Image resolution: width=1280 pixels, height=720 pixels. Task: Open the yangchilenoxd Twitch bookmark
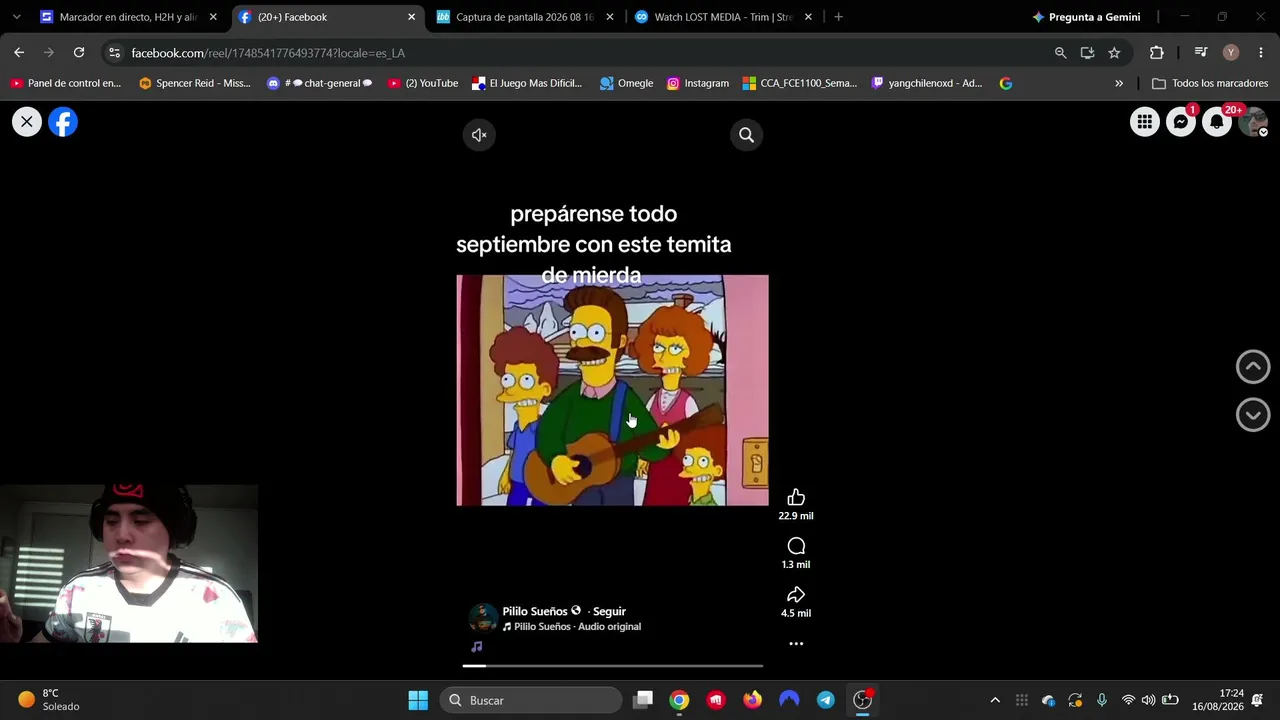pos(927,83)
